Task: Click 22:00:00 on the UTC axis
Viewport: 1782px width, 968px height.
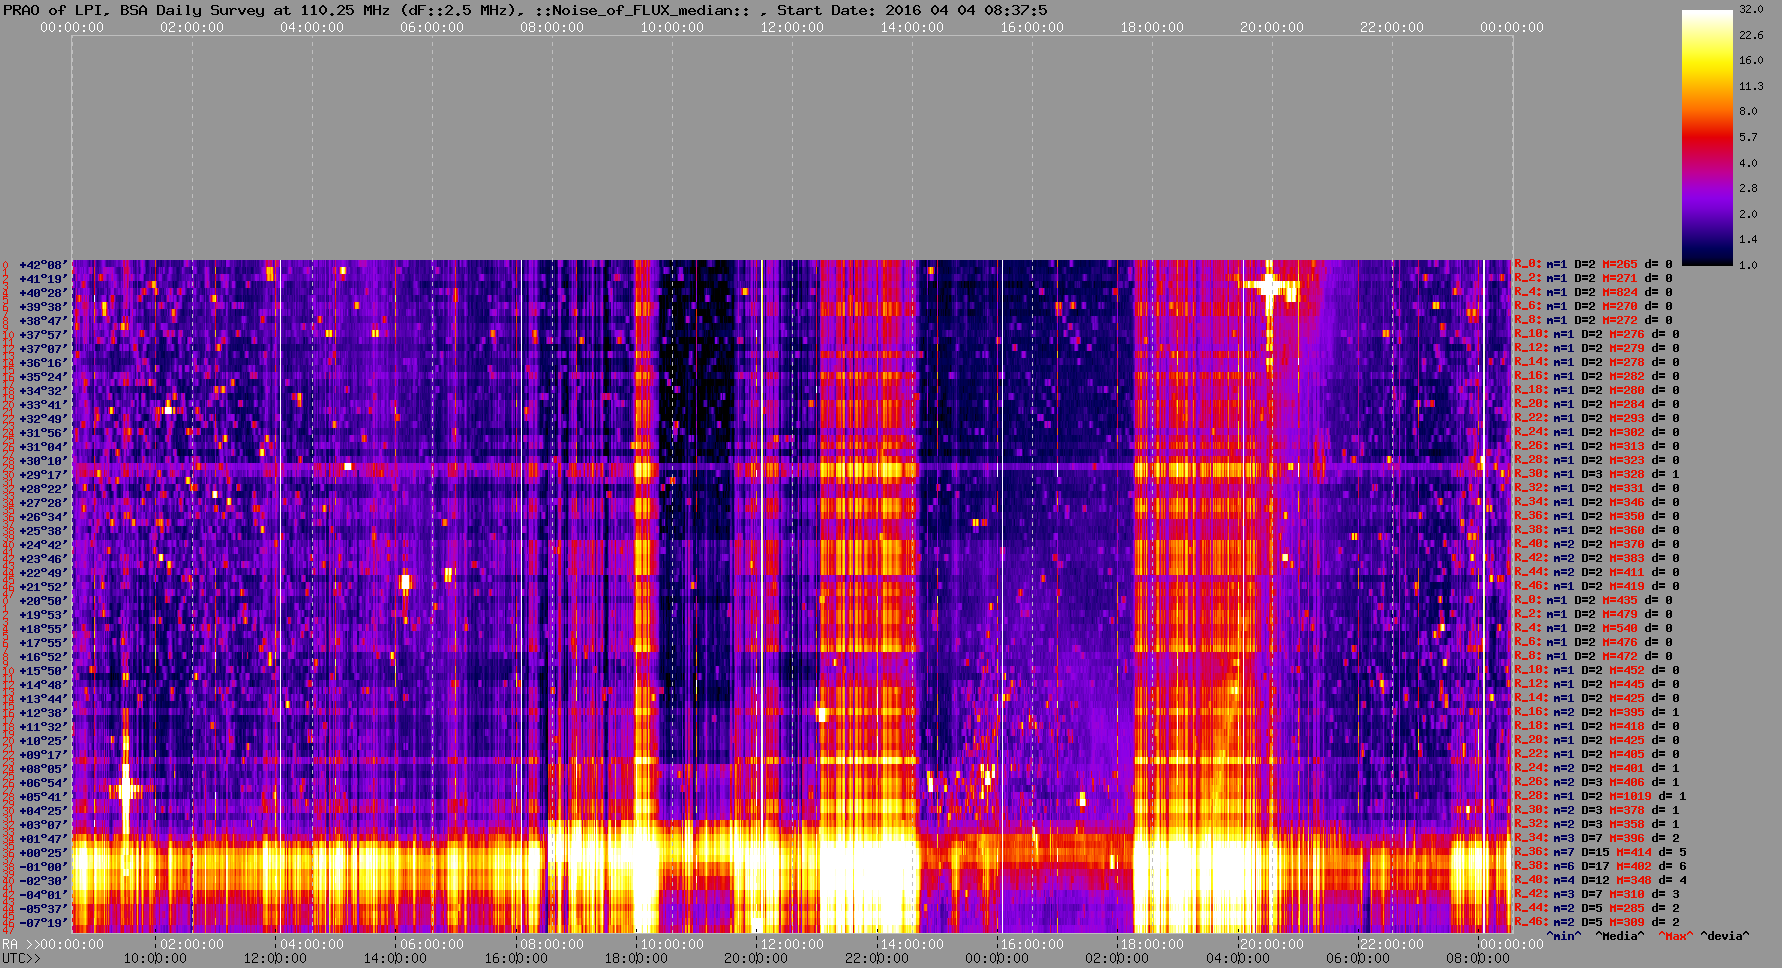Action: (877, 958)
